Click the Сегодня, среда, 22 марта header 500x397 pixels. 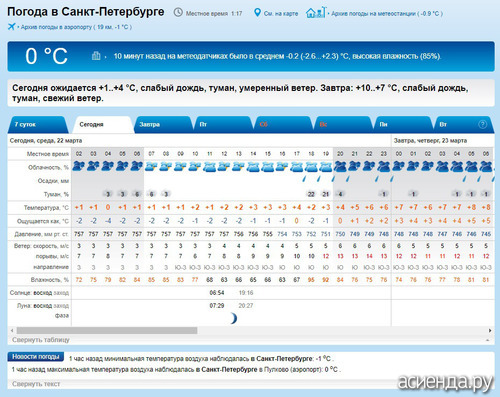[46, 141]
